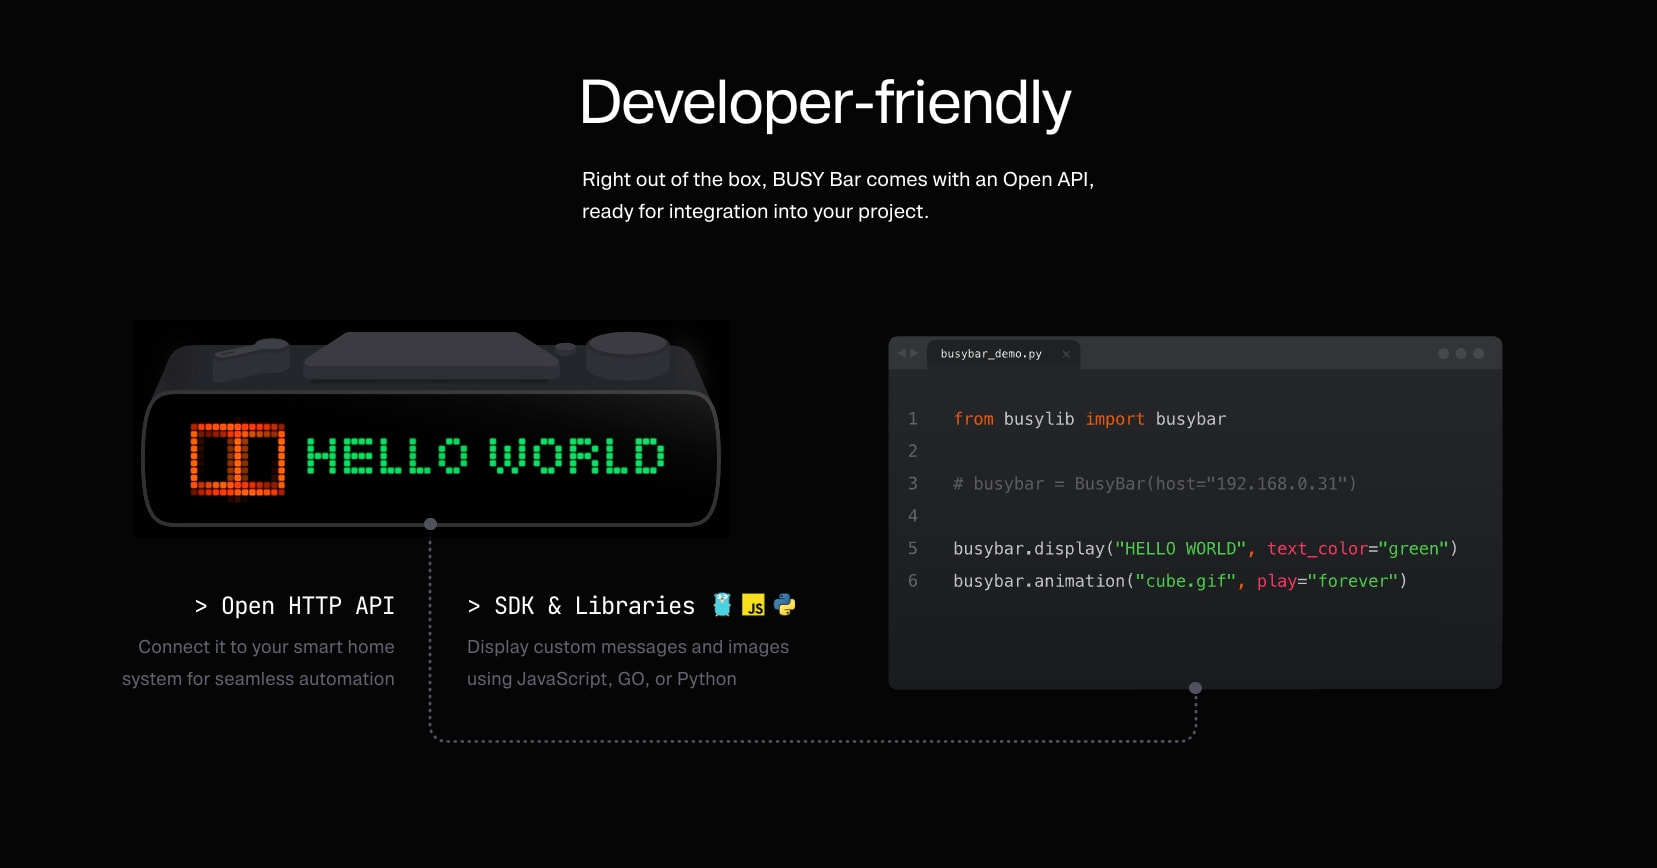Click the Python logo icon
This screenshot has height=868, width=1657.
[x=785, y=605]
